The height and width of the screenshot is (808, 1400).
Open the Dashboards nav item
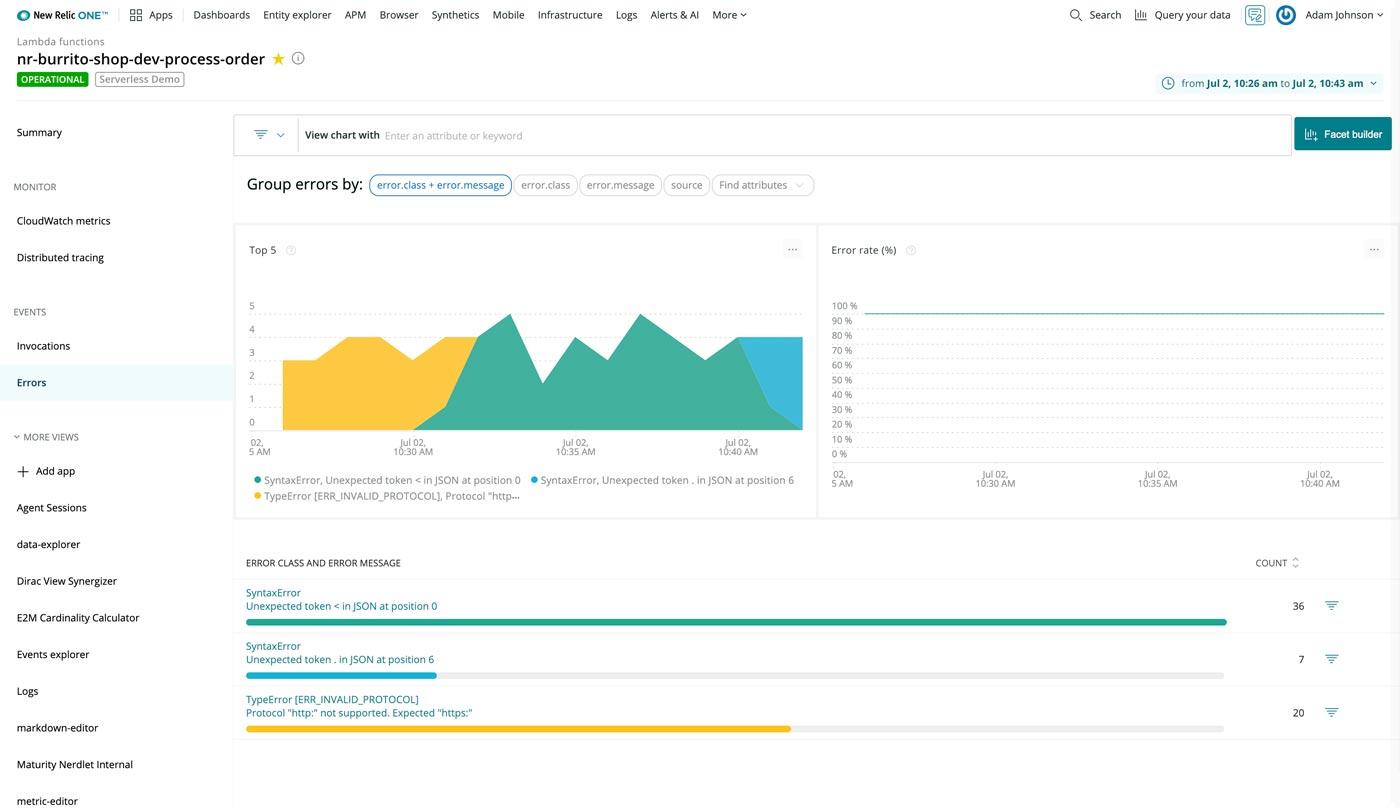pos(221,15)
